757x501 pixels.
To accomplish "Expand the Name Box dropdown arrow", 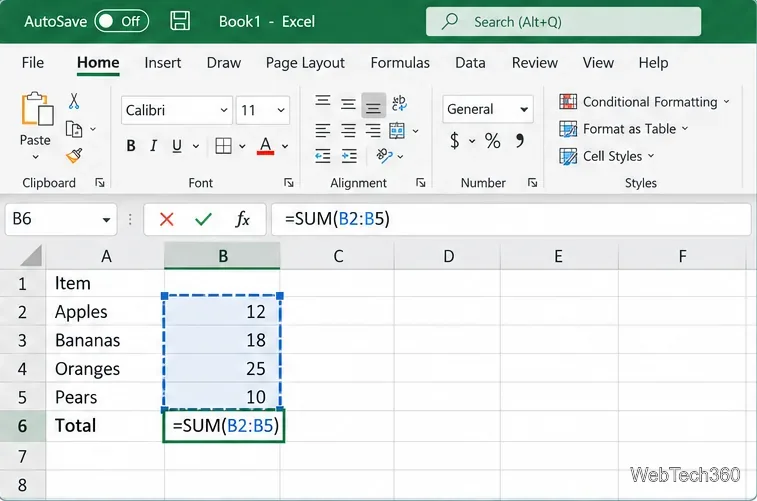I will (x=106, y=220).
